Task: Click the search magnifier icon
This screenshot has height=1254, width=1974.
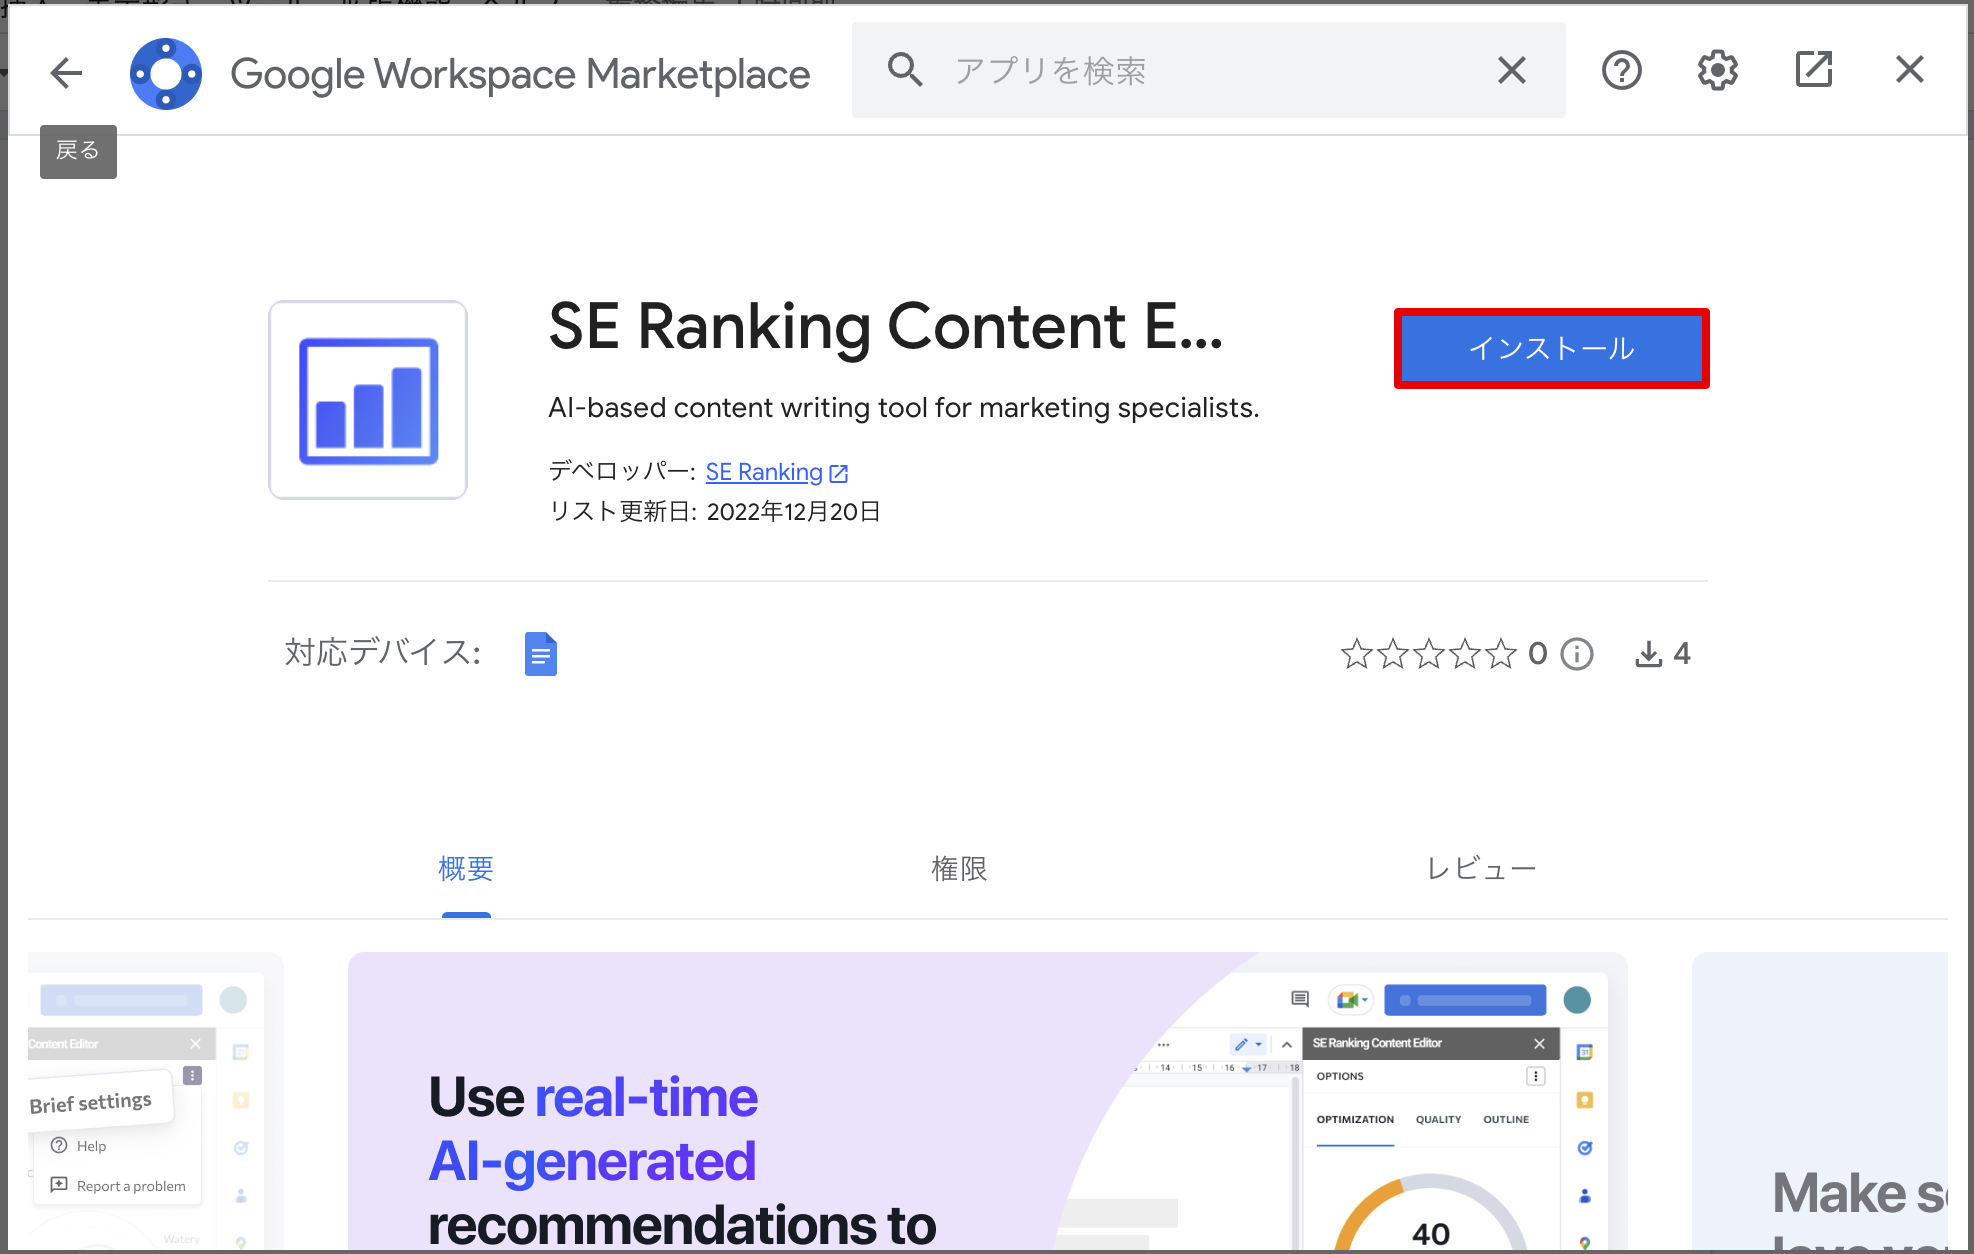Action: click(x=905, y=70)
